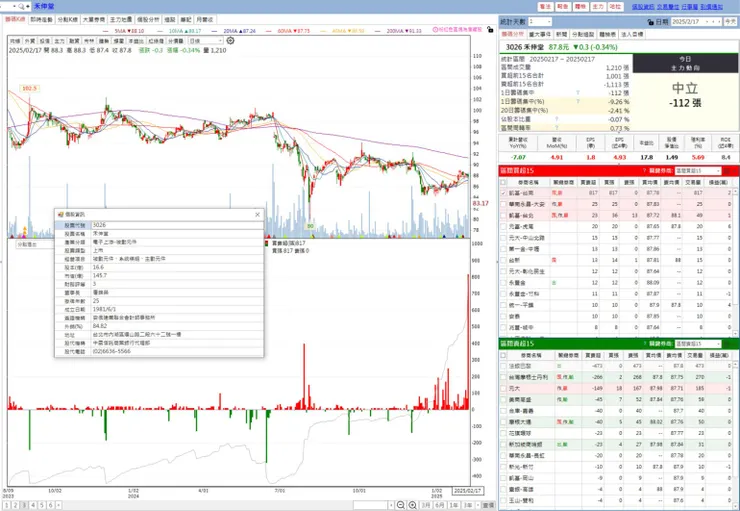Click the help icon beside 1日籌碼集中 張

[x=578, y=92]
